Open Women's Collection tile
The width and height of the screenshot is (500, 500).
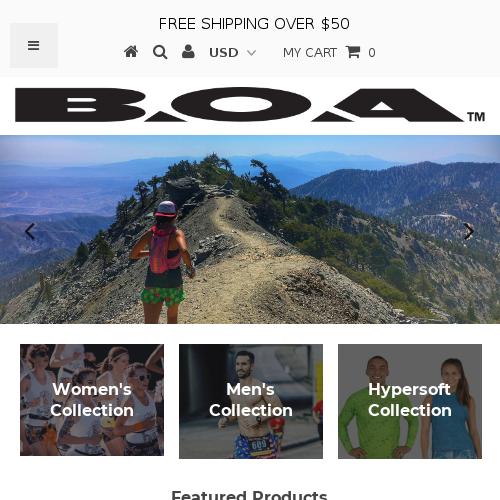(92, 400)
